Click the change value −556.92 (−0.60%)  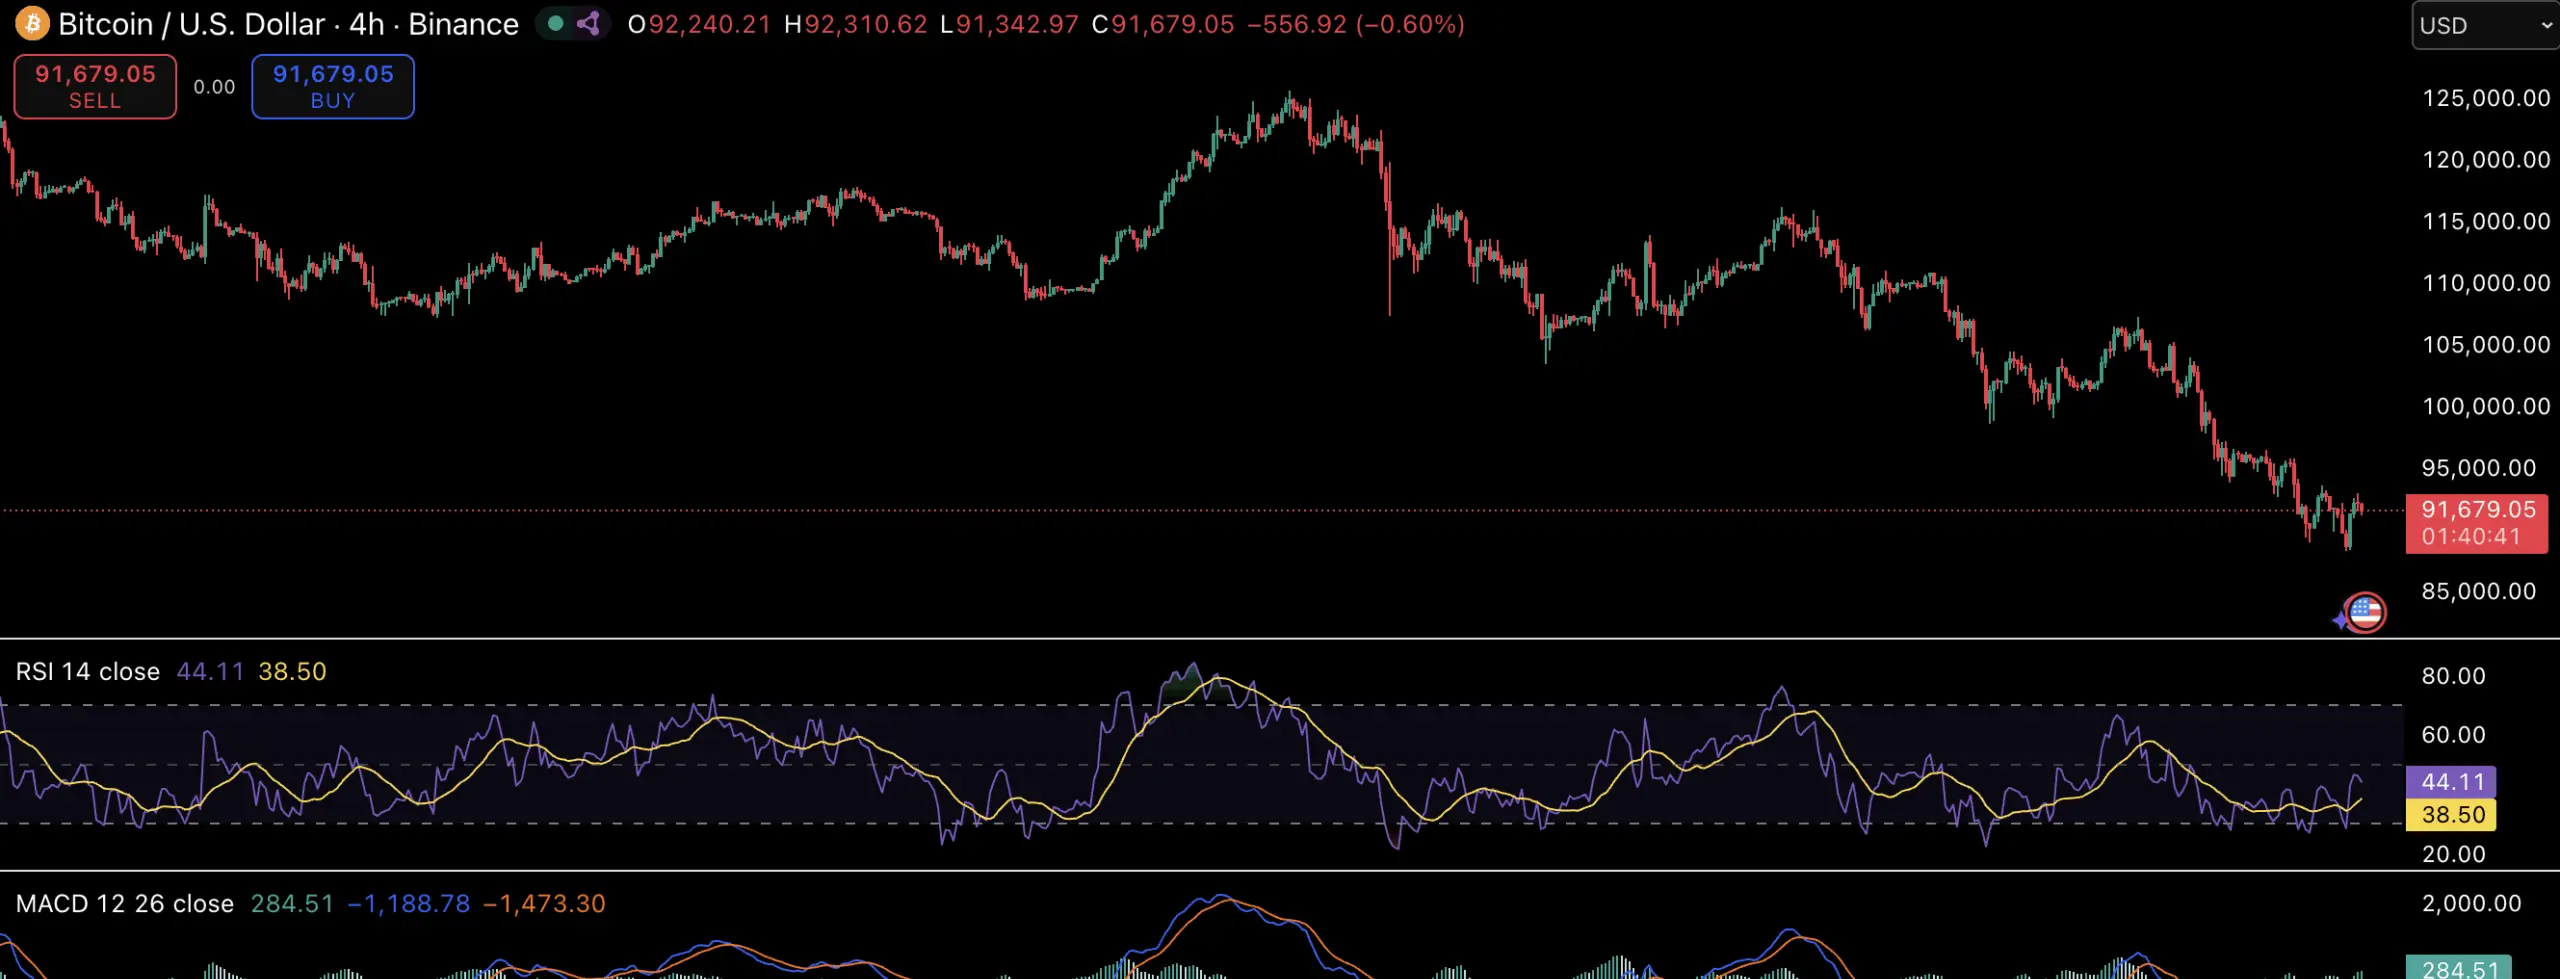pyautogui.click(x=1356, y=24)
